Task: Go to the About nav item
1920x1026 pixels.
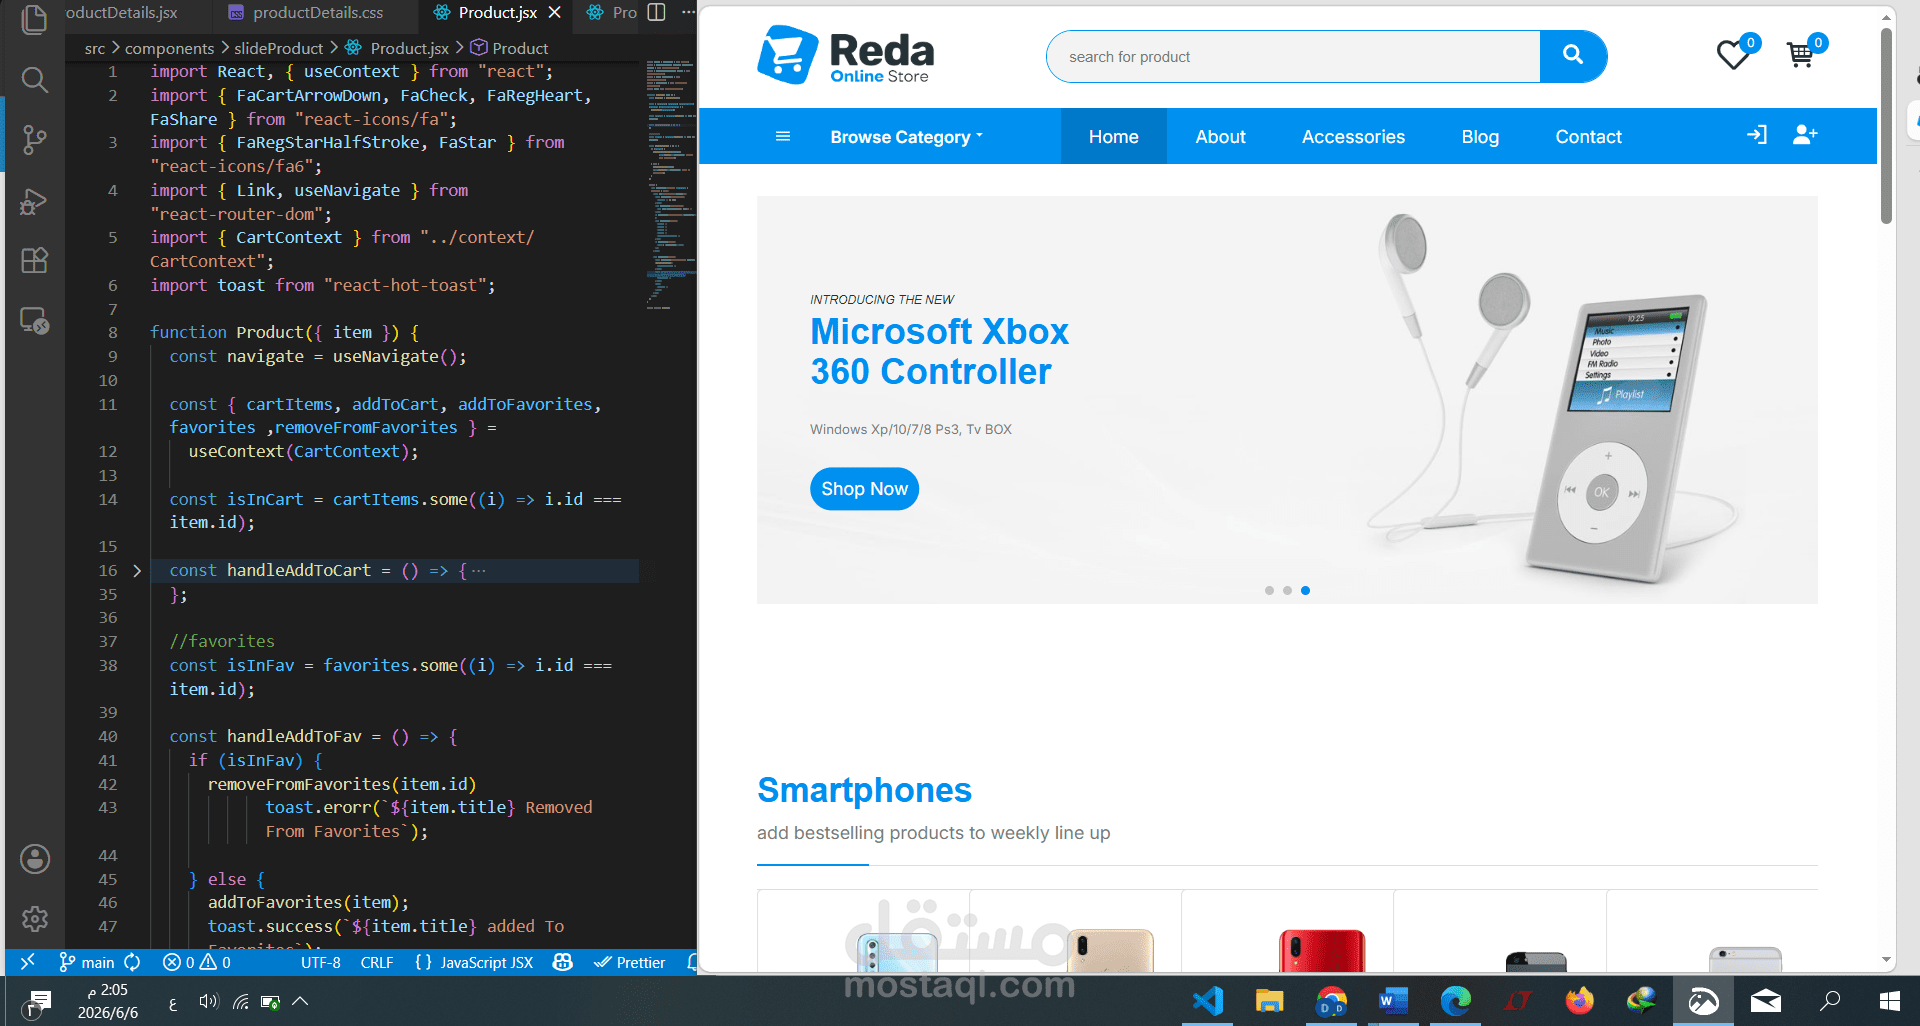Action: click(x=1220, y=136)
